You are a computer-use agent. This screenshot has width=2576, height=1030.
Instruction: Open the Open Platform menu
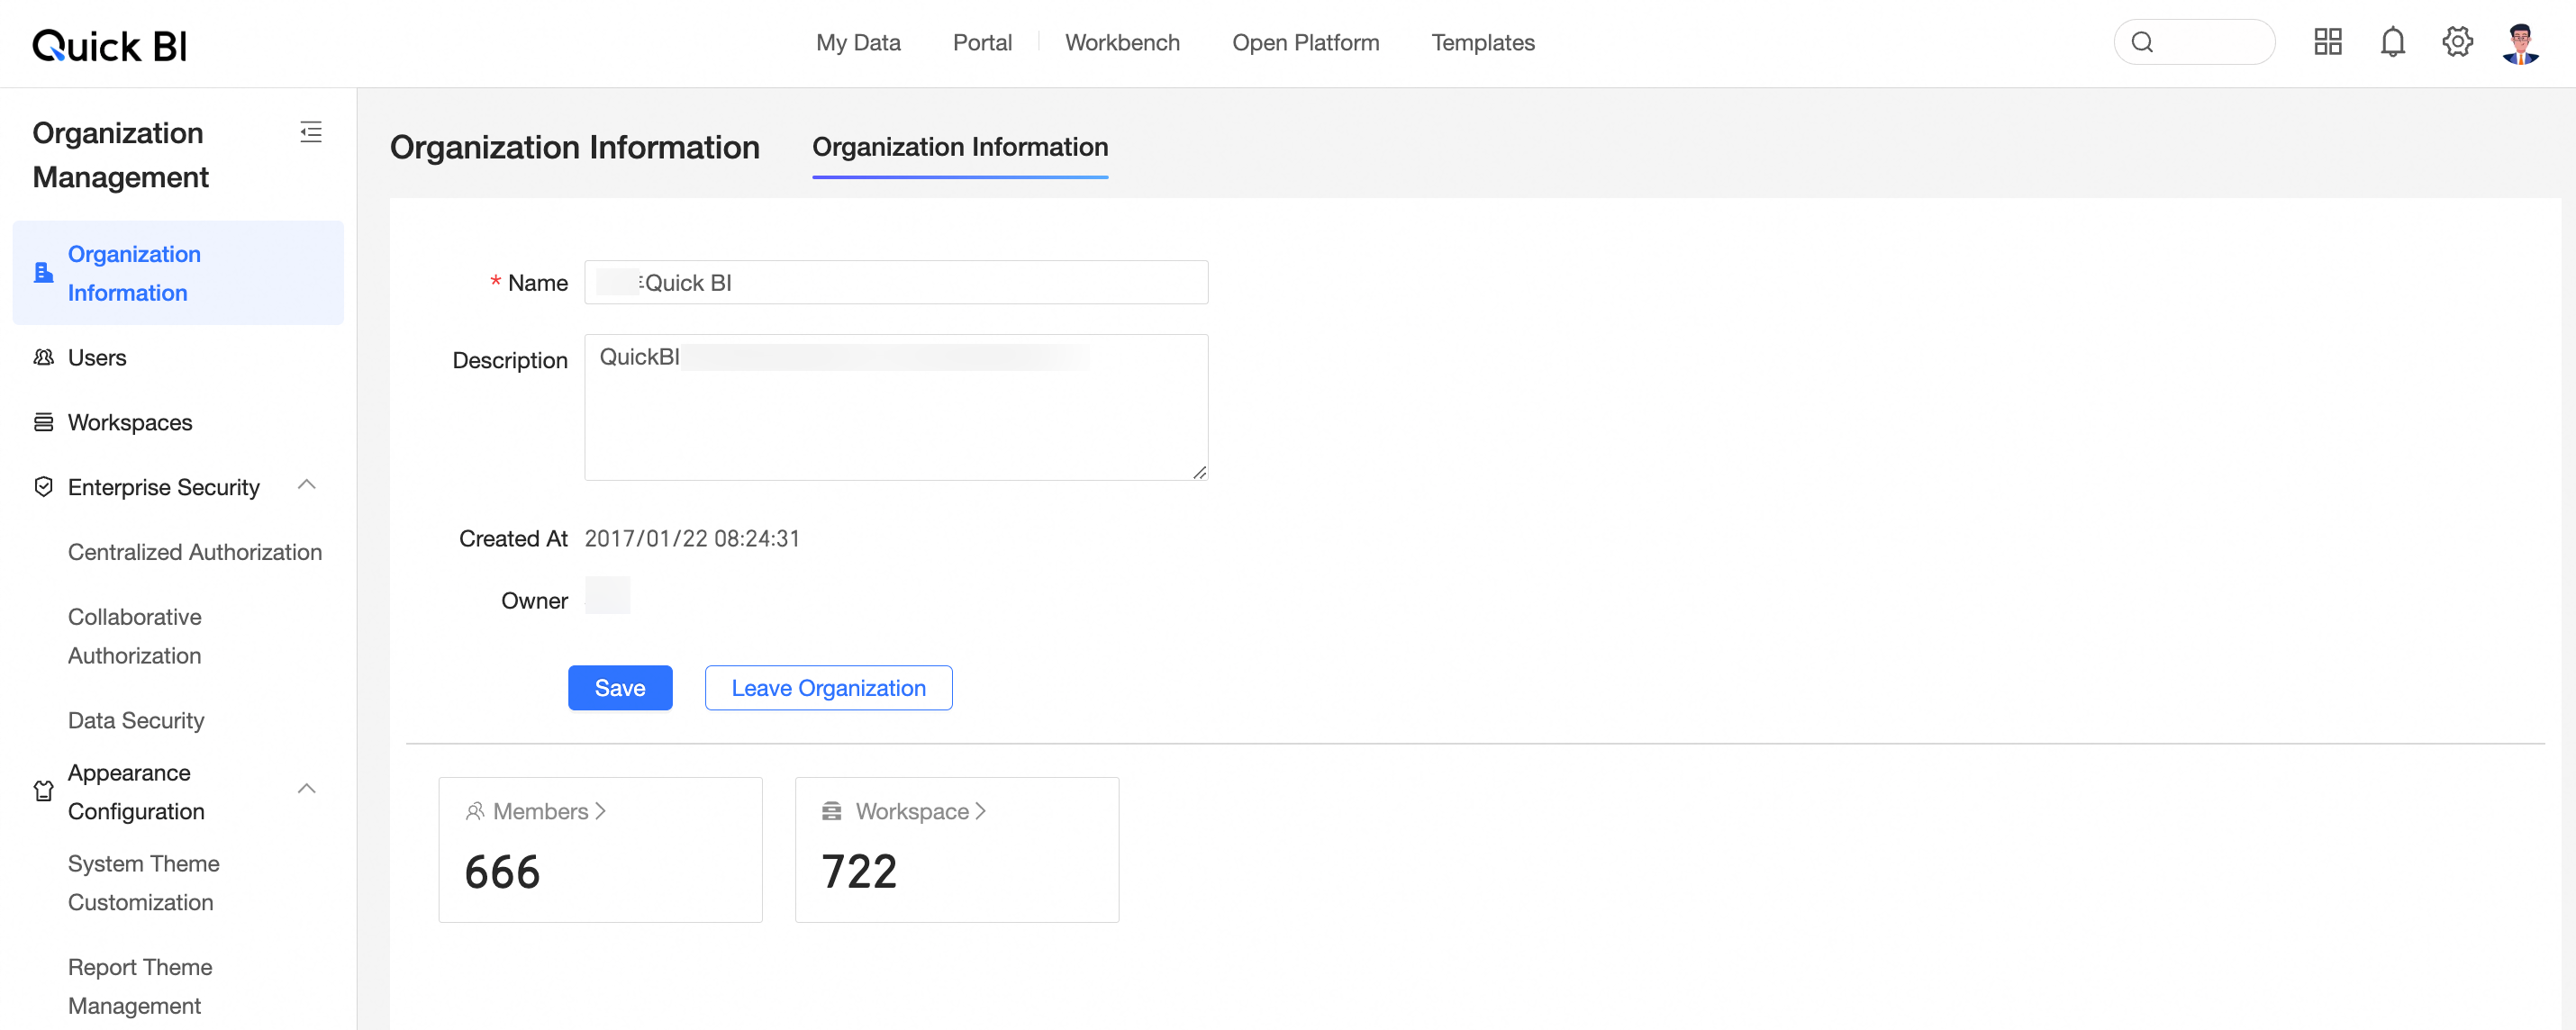[x=1305, y=42]
